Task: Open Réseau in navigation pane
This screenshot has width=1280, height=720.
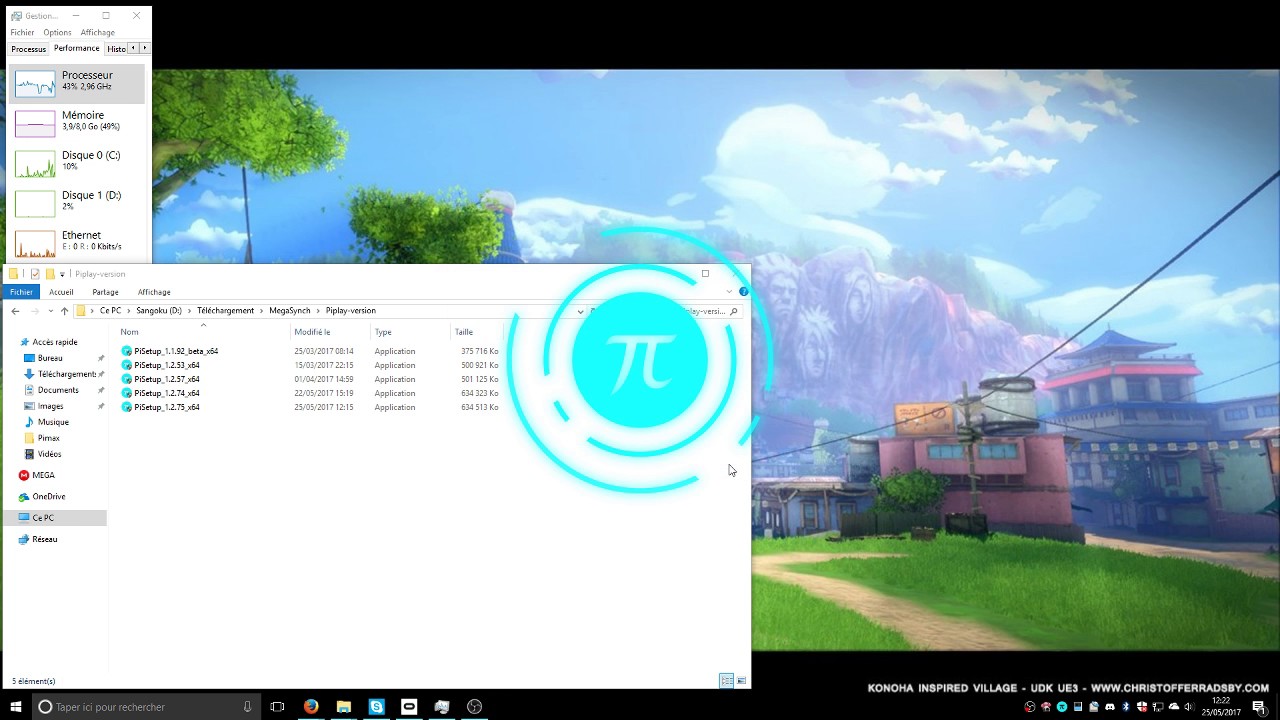Action: (44, 539)
